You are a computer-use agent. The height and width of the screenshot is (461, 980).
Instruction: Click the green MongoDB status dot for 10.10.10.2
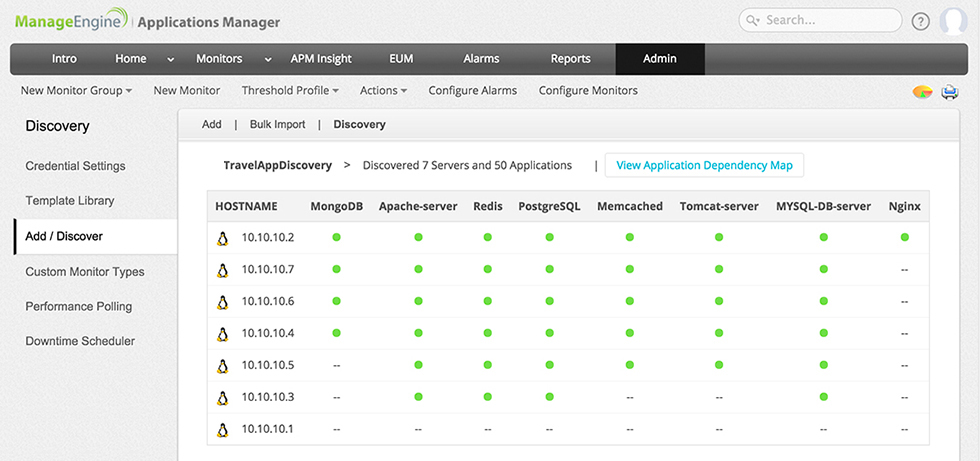point(336,237)
